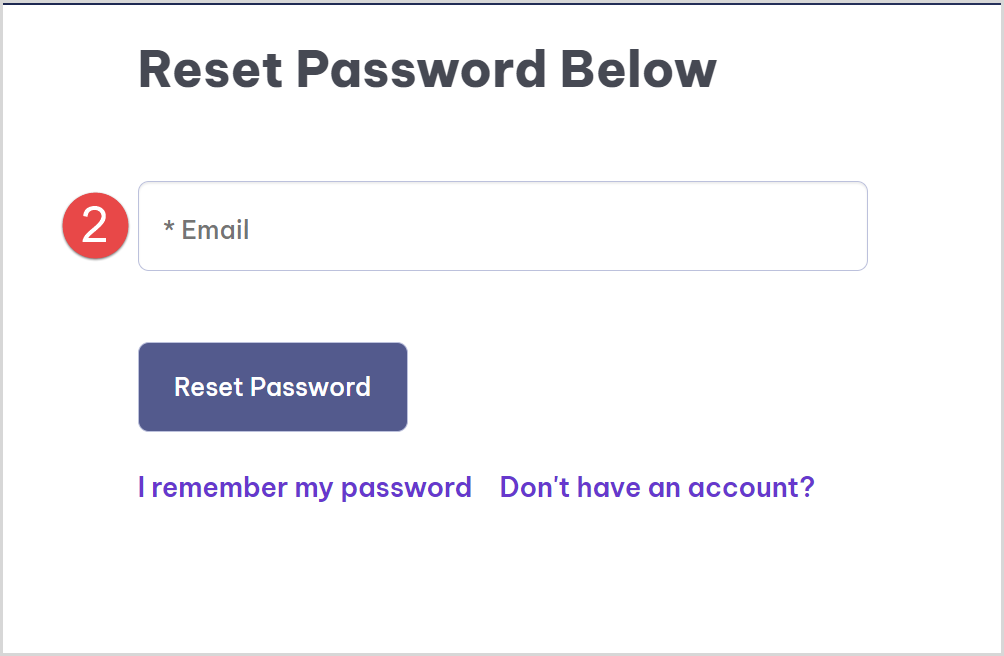
Task: Click the red step 2 badge
Action: (95, 226)
